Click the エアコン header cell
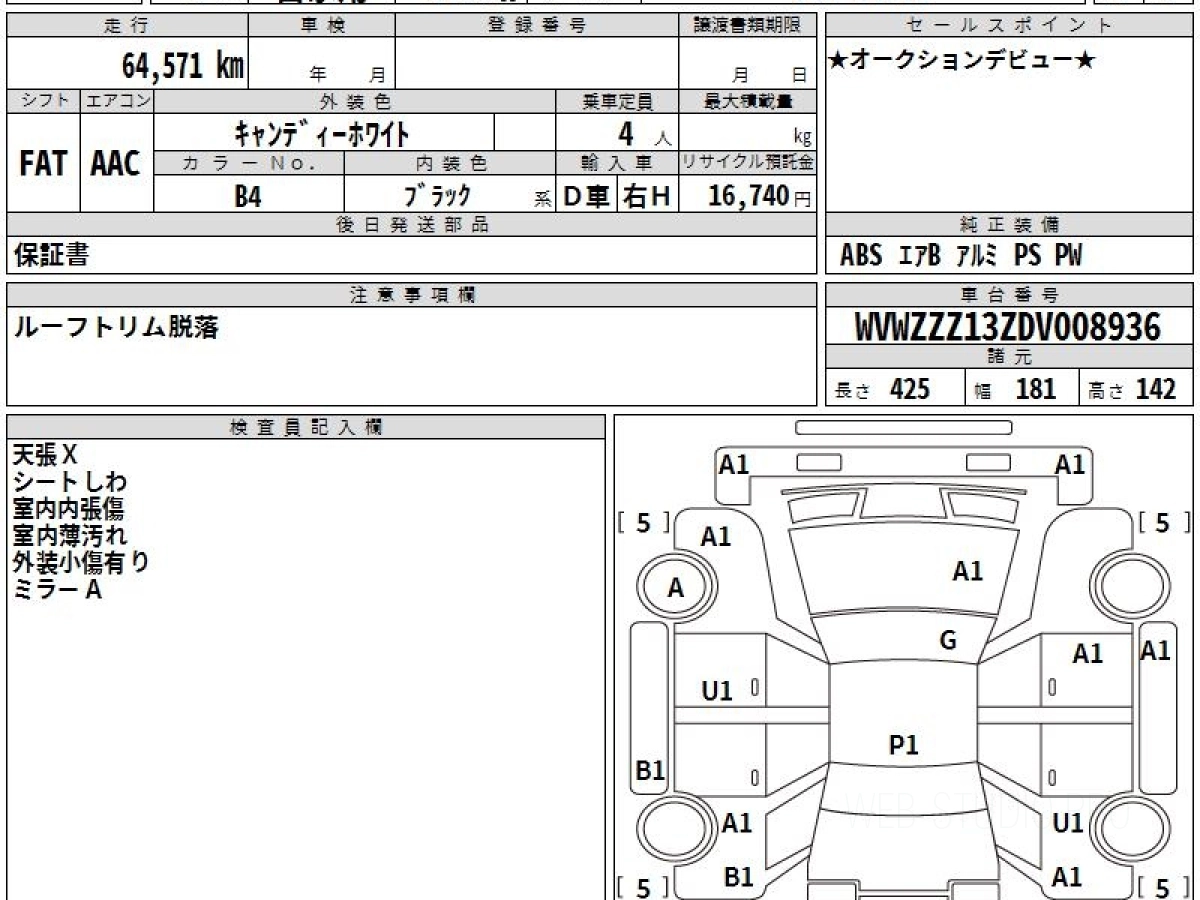Image resolution: width=1200 pixels, height=900 pixels. (x=117, y=101)
